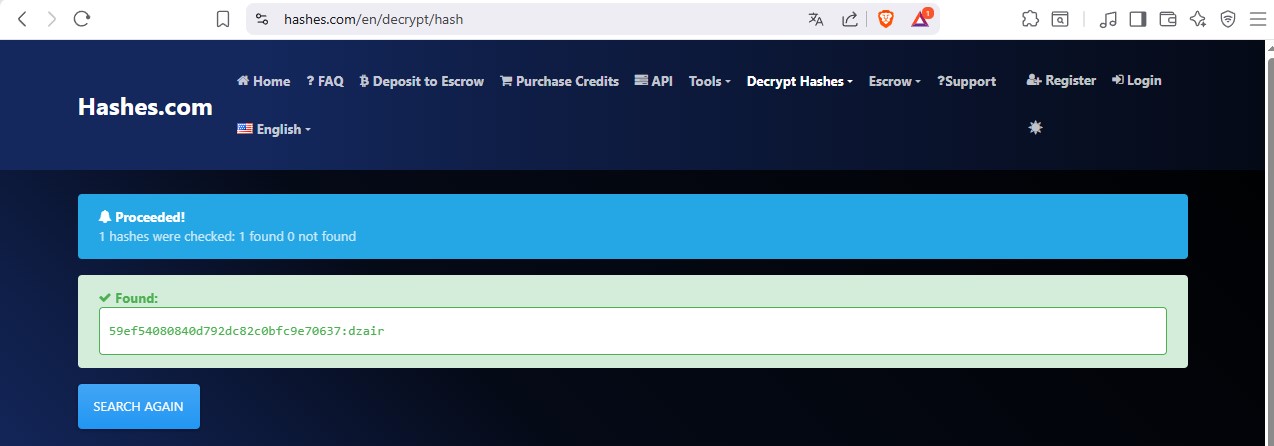
Task: Open the English language dropdown
Action: tap(274, 129)
